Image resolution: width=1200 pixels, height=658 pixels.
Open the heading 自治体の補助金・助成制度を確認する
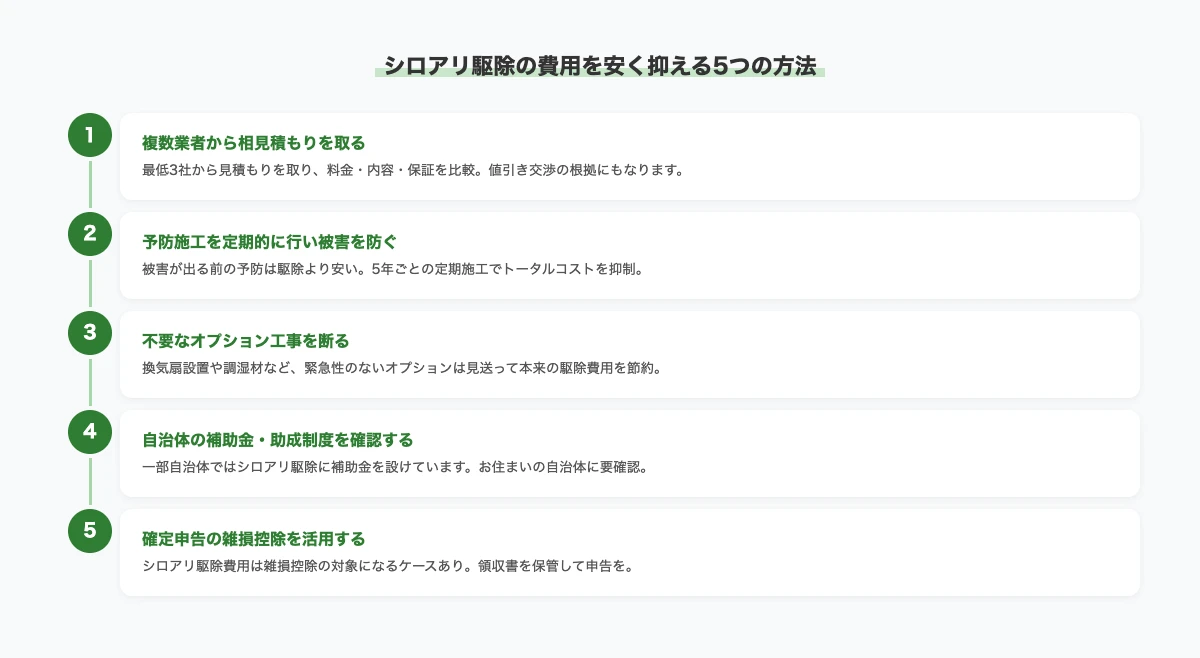278,439
